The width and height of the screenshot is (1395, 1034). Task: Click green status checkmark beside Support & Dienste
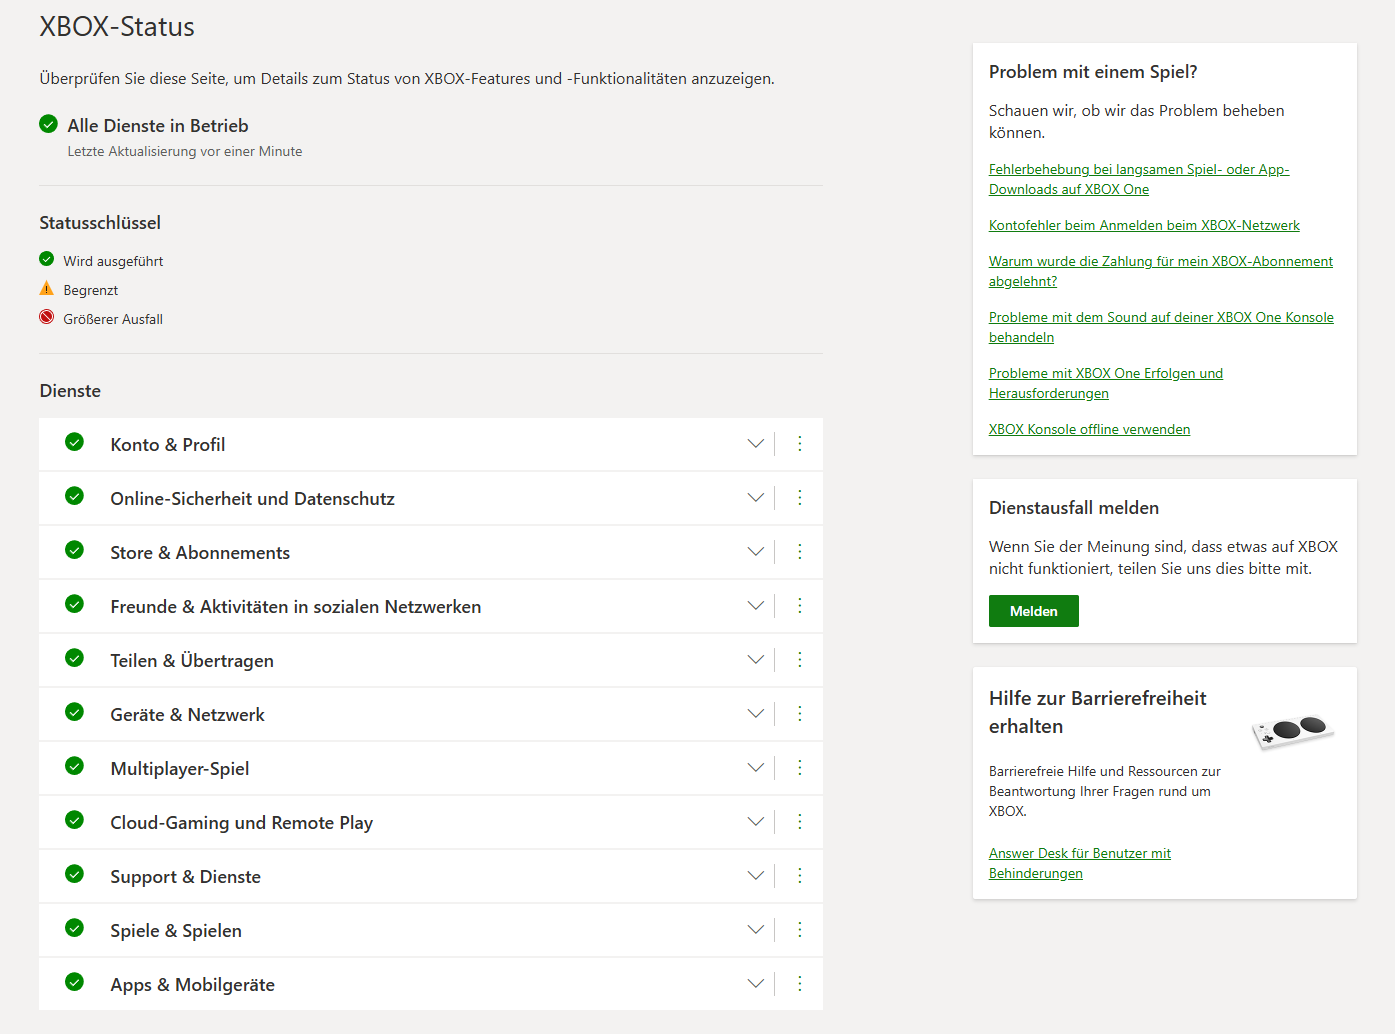(x=74, y=874)
